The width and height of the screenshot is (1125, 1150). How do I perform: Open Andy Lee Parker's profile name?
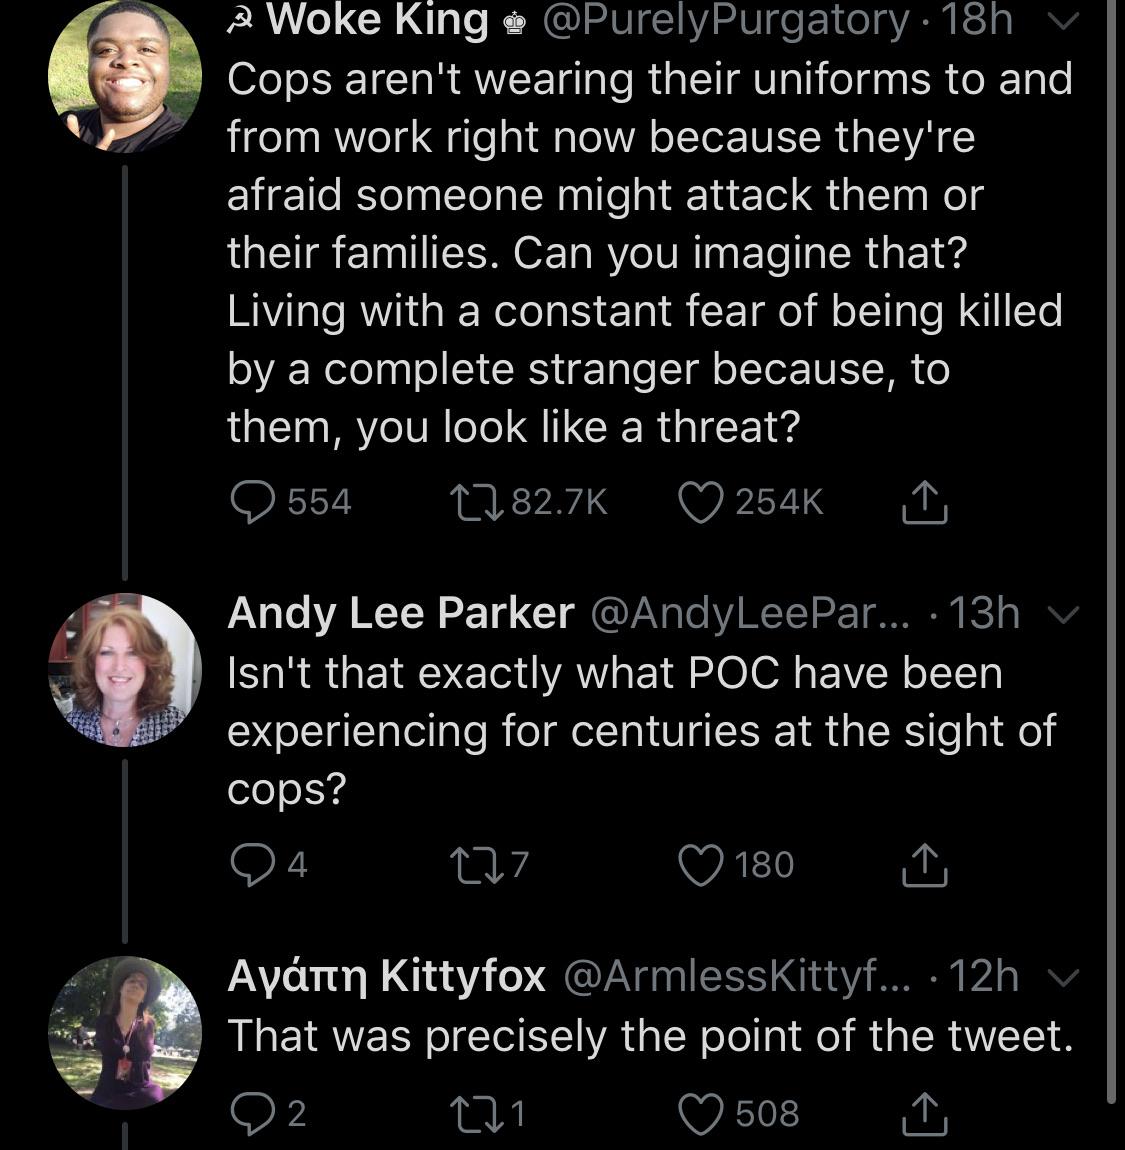(400, 613)
